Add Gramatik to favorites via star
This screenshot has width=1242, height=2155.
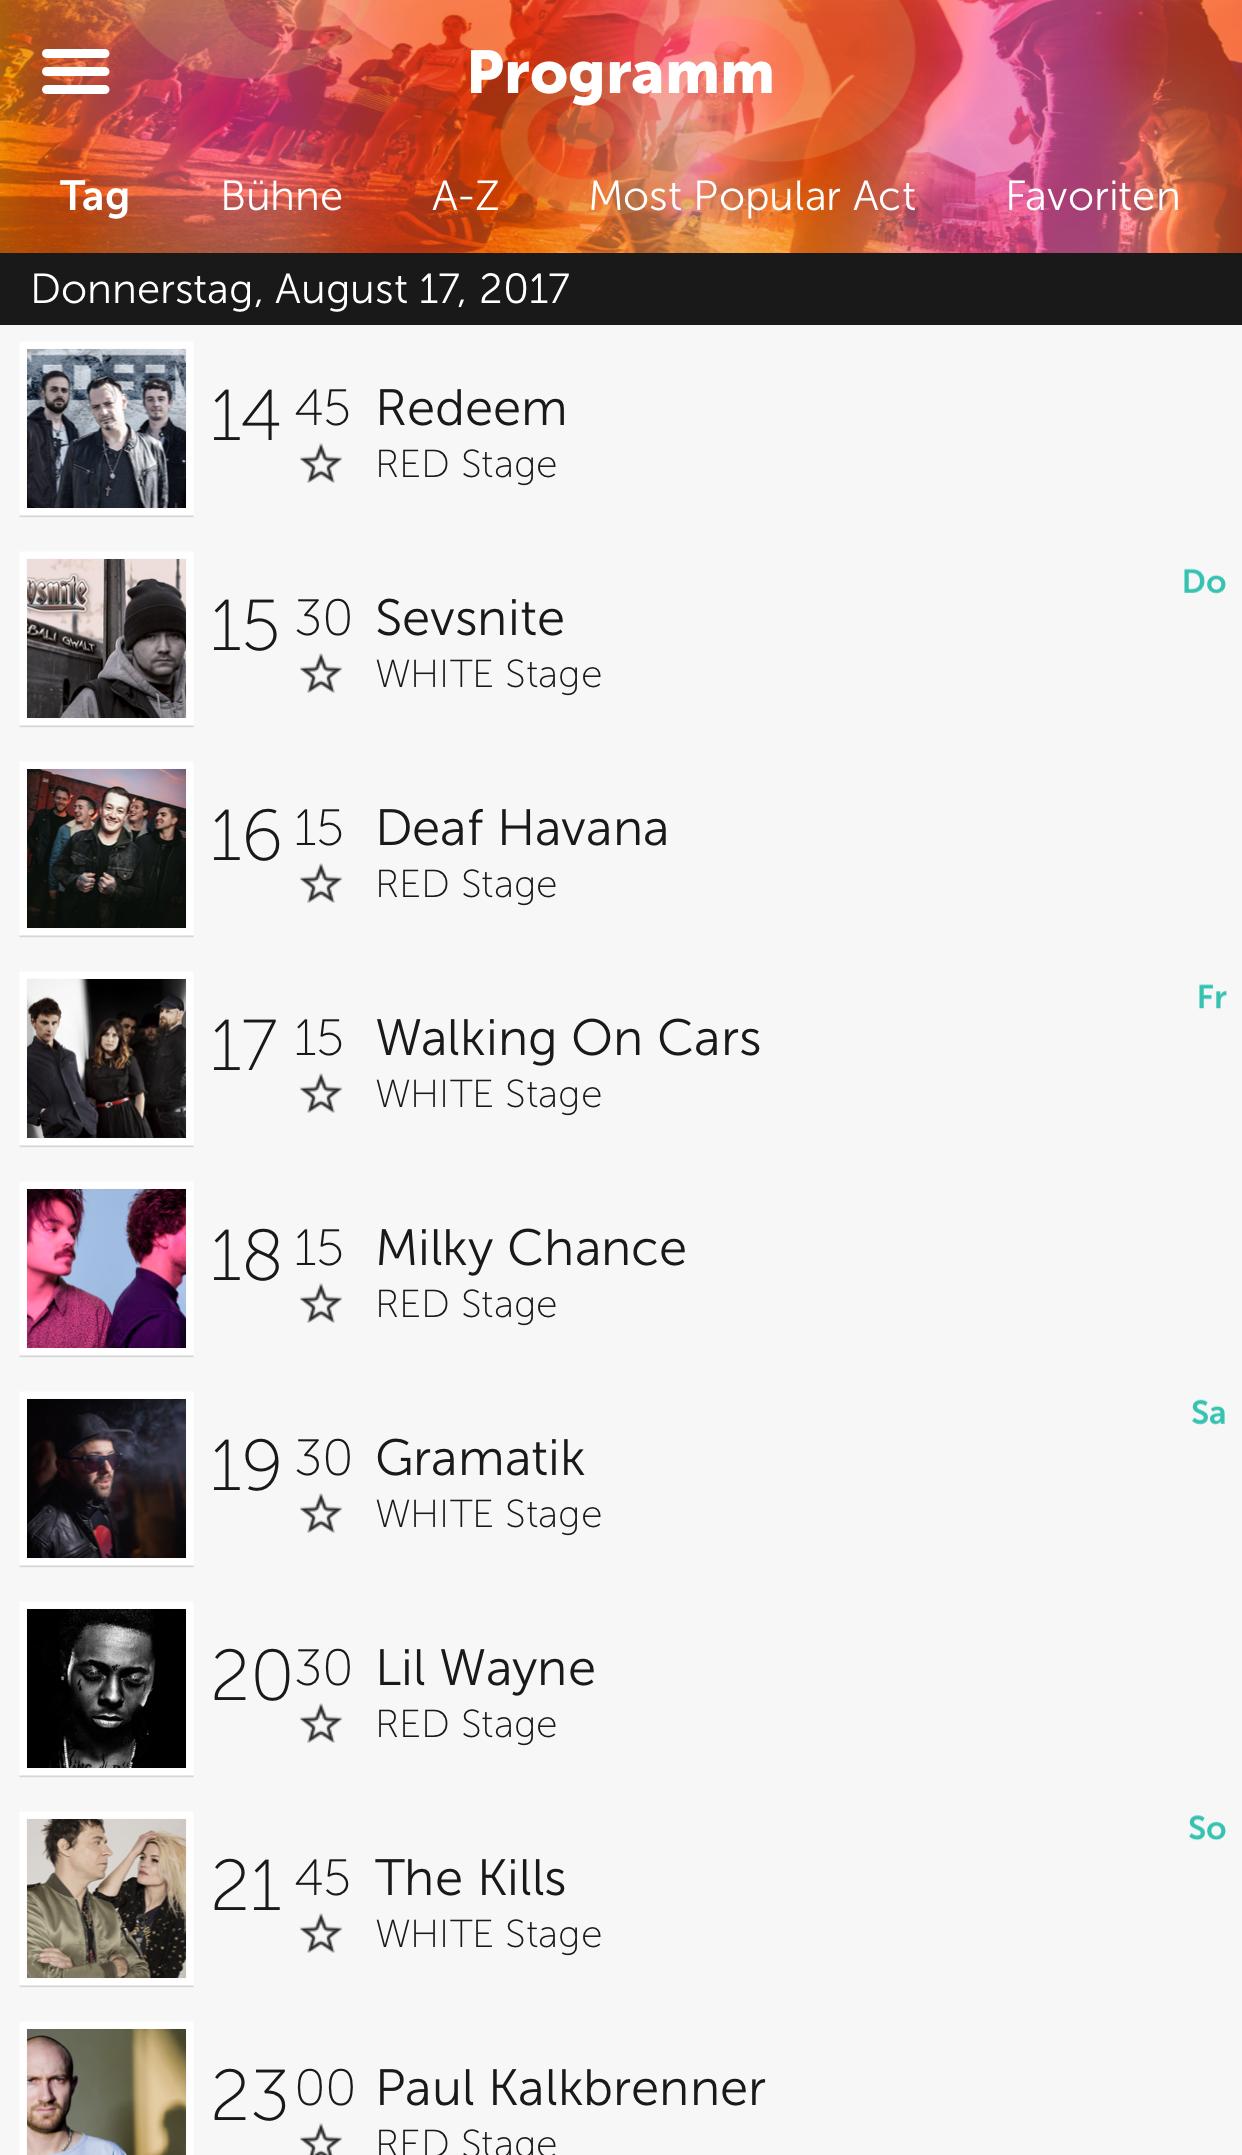coord(320,1515)
